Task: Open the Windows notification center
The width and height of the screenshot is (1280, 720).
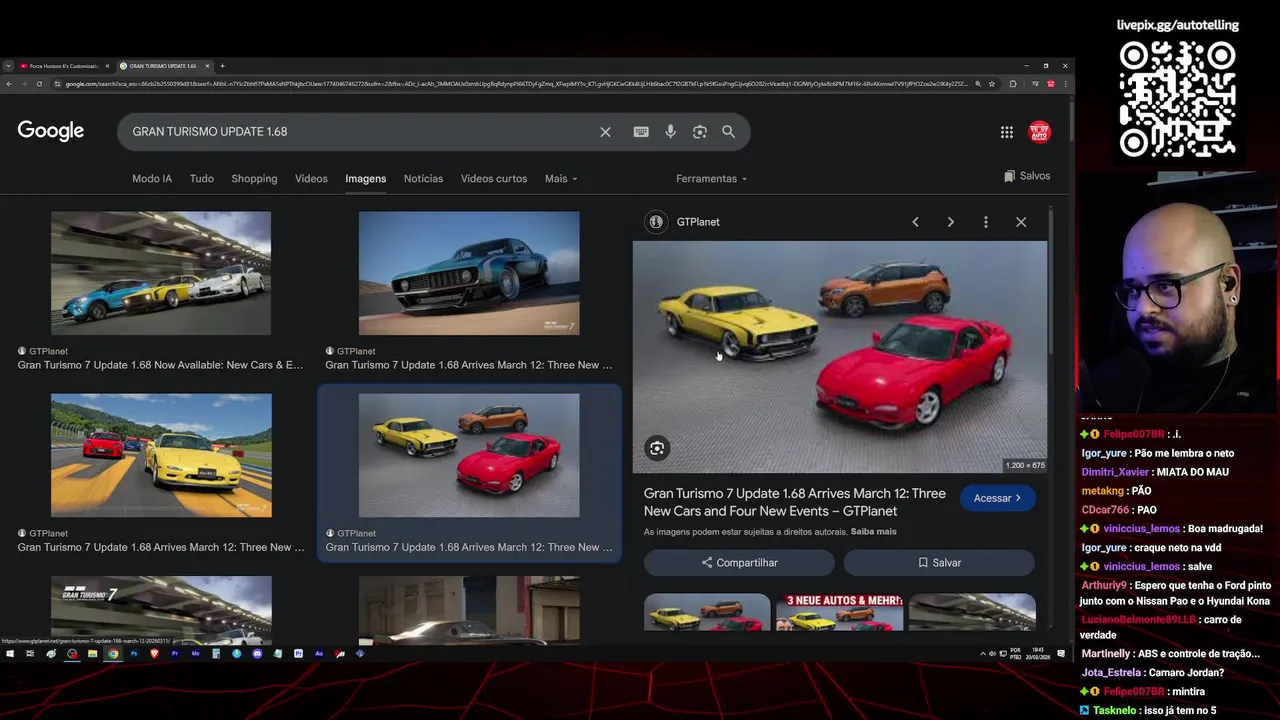Action: (x=1061, y=654)
